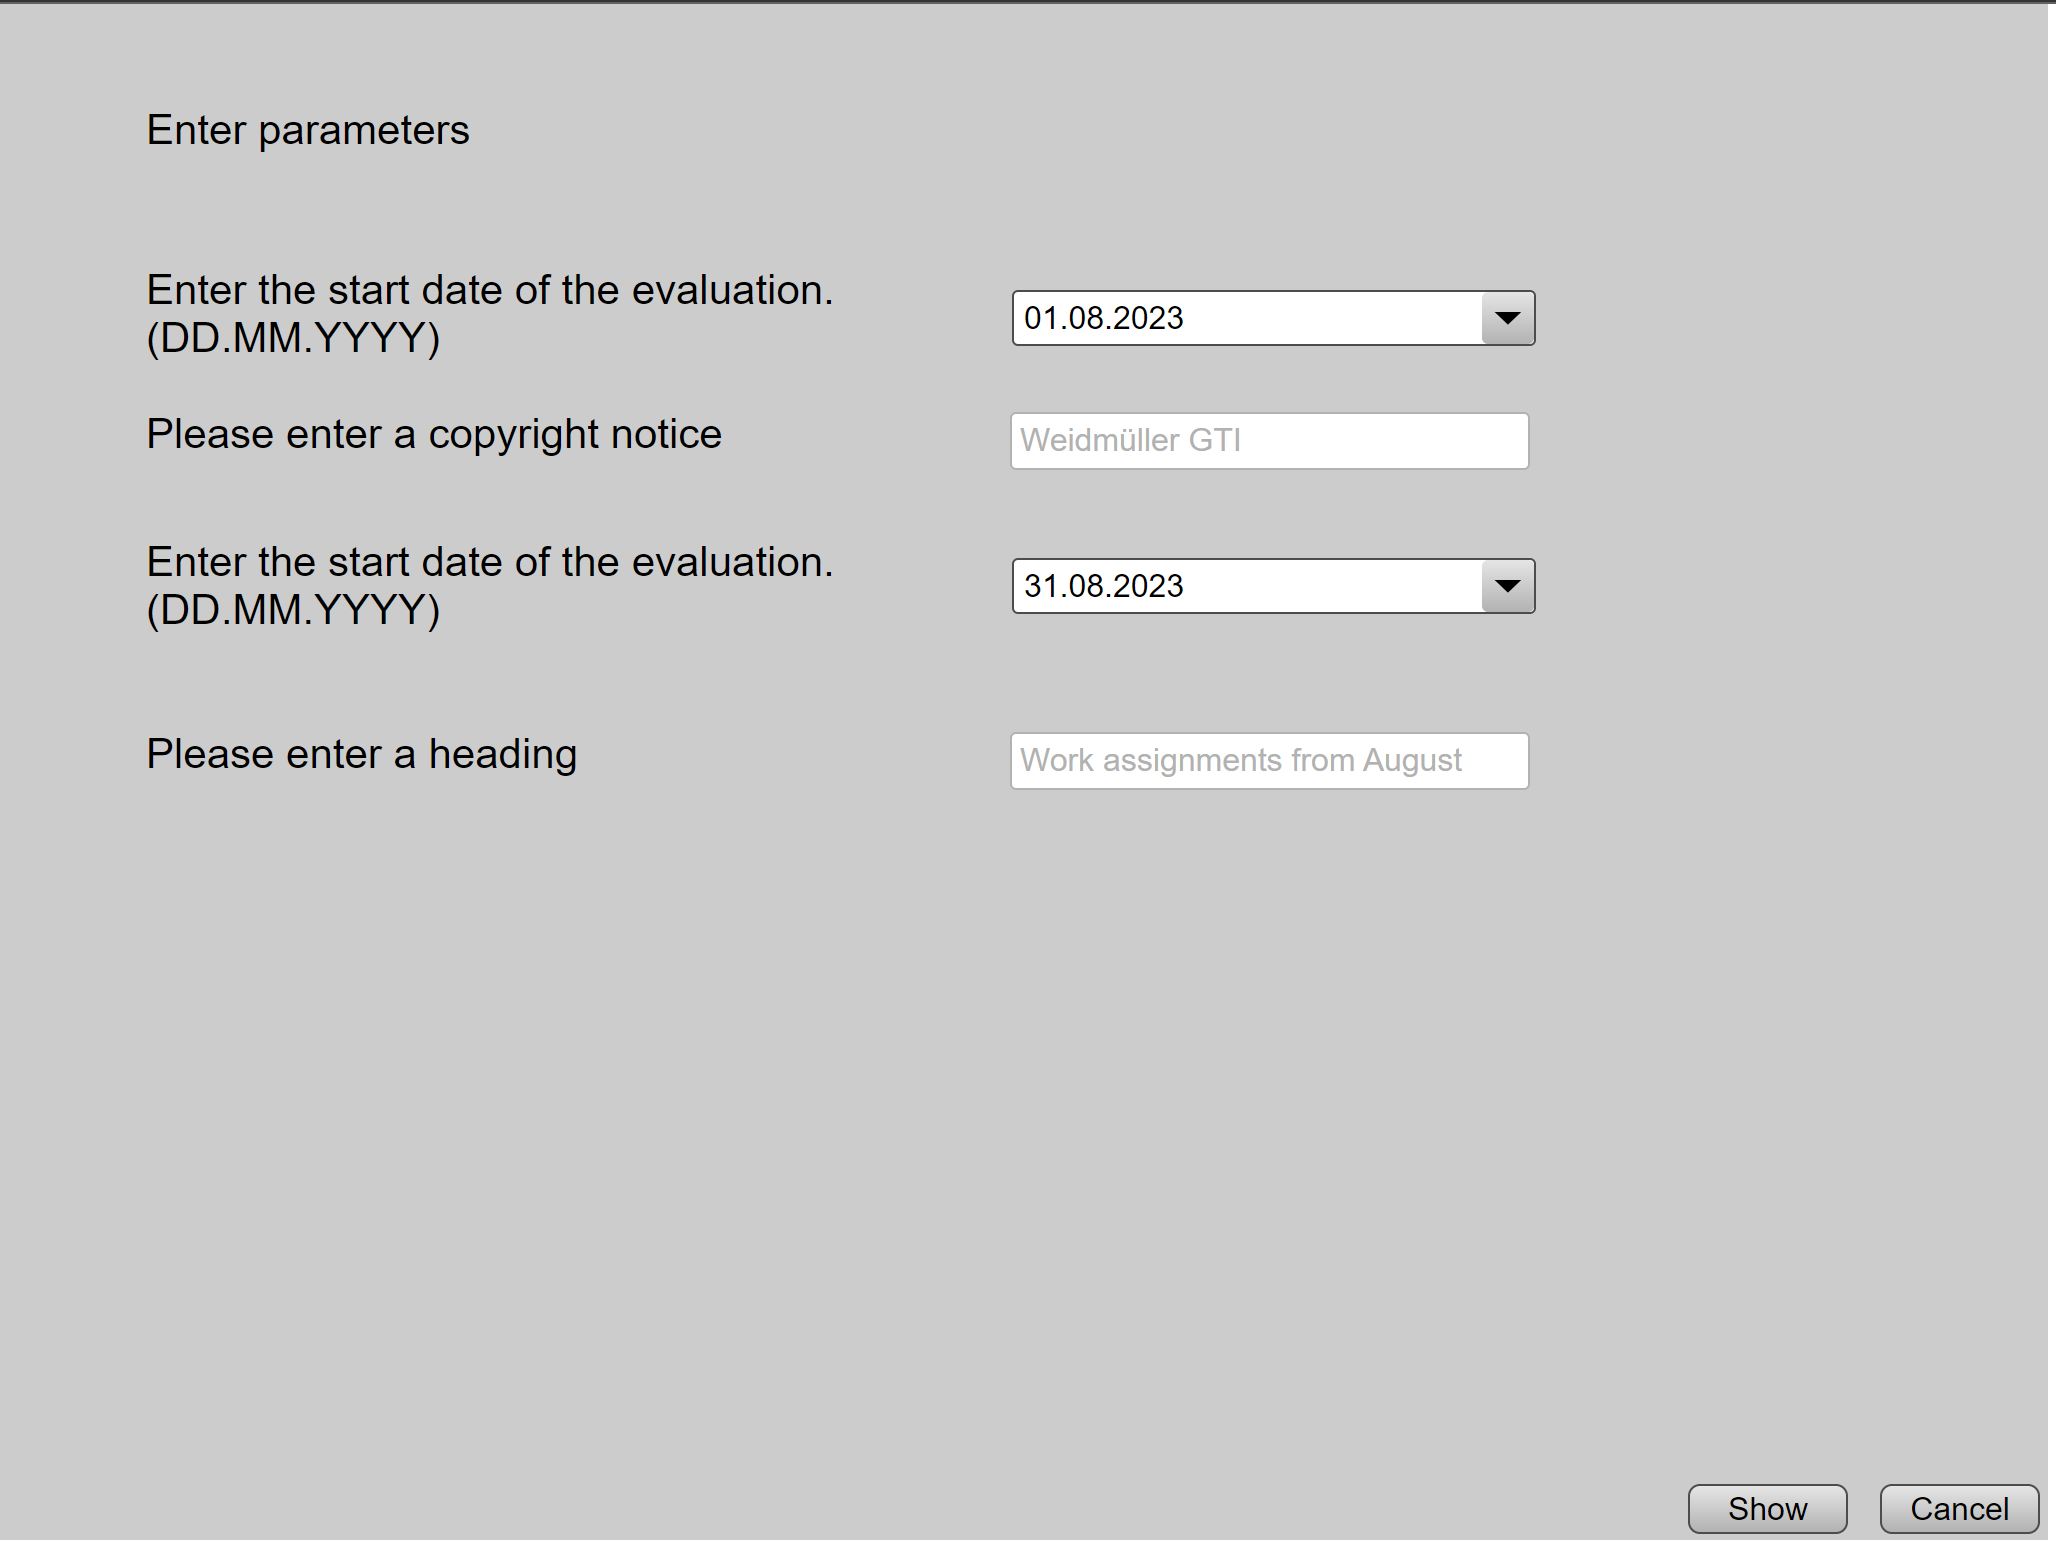Viewport: 2056px width, 1541px height.
Task: Click the Please enter a copyright notice label
Action: pyautogui.click(x=434, y=434)
